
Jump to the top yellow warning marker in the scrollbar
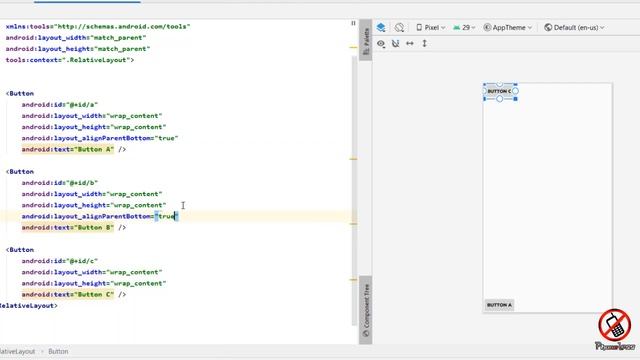pyautogui.click(x=353, y=47)
